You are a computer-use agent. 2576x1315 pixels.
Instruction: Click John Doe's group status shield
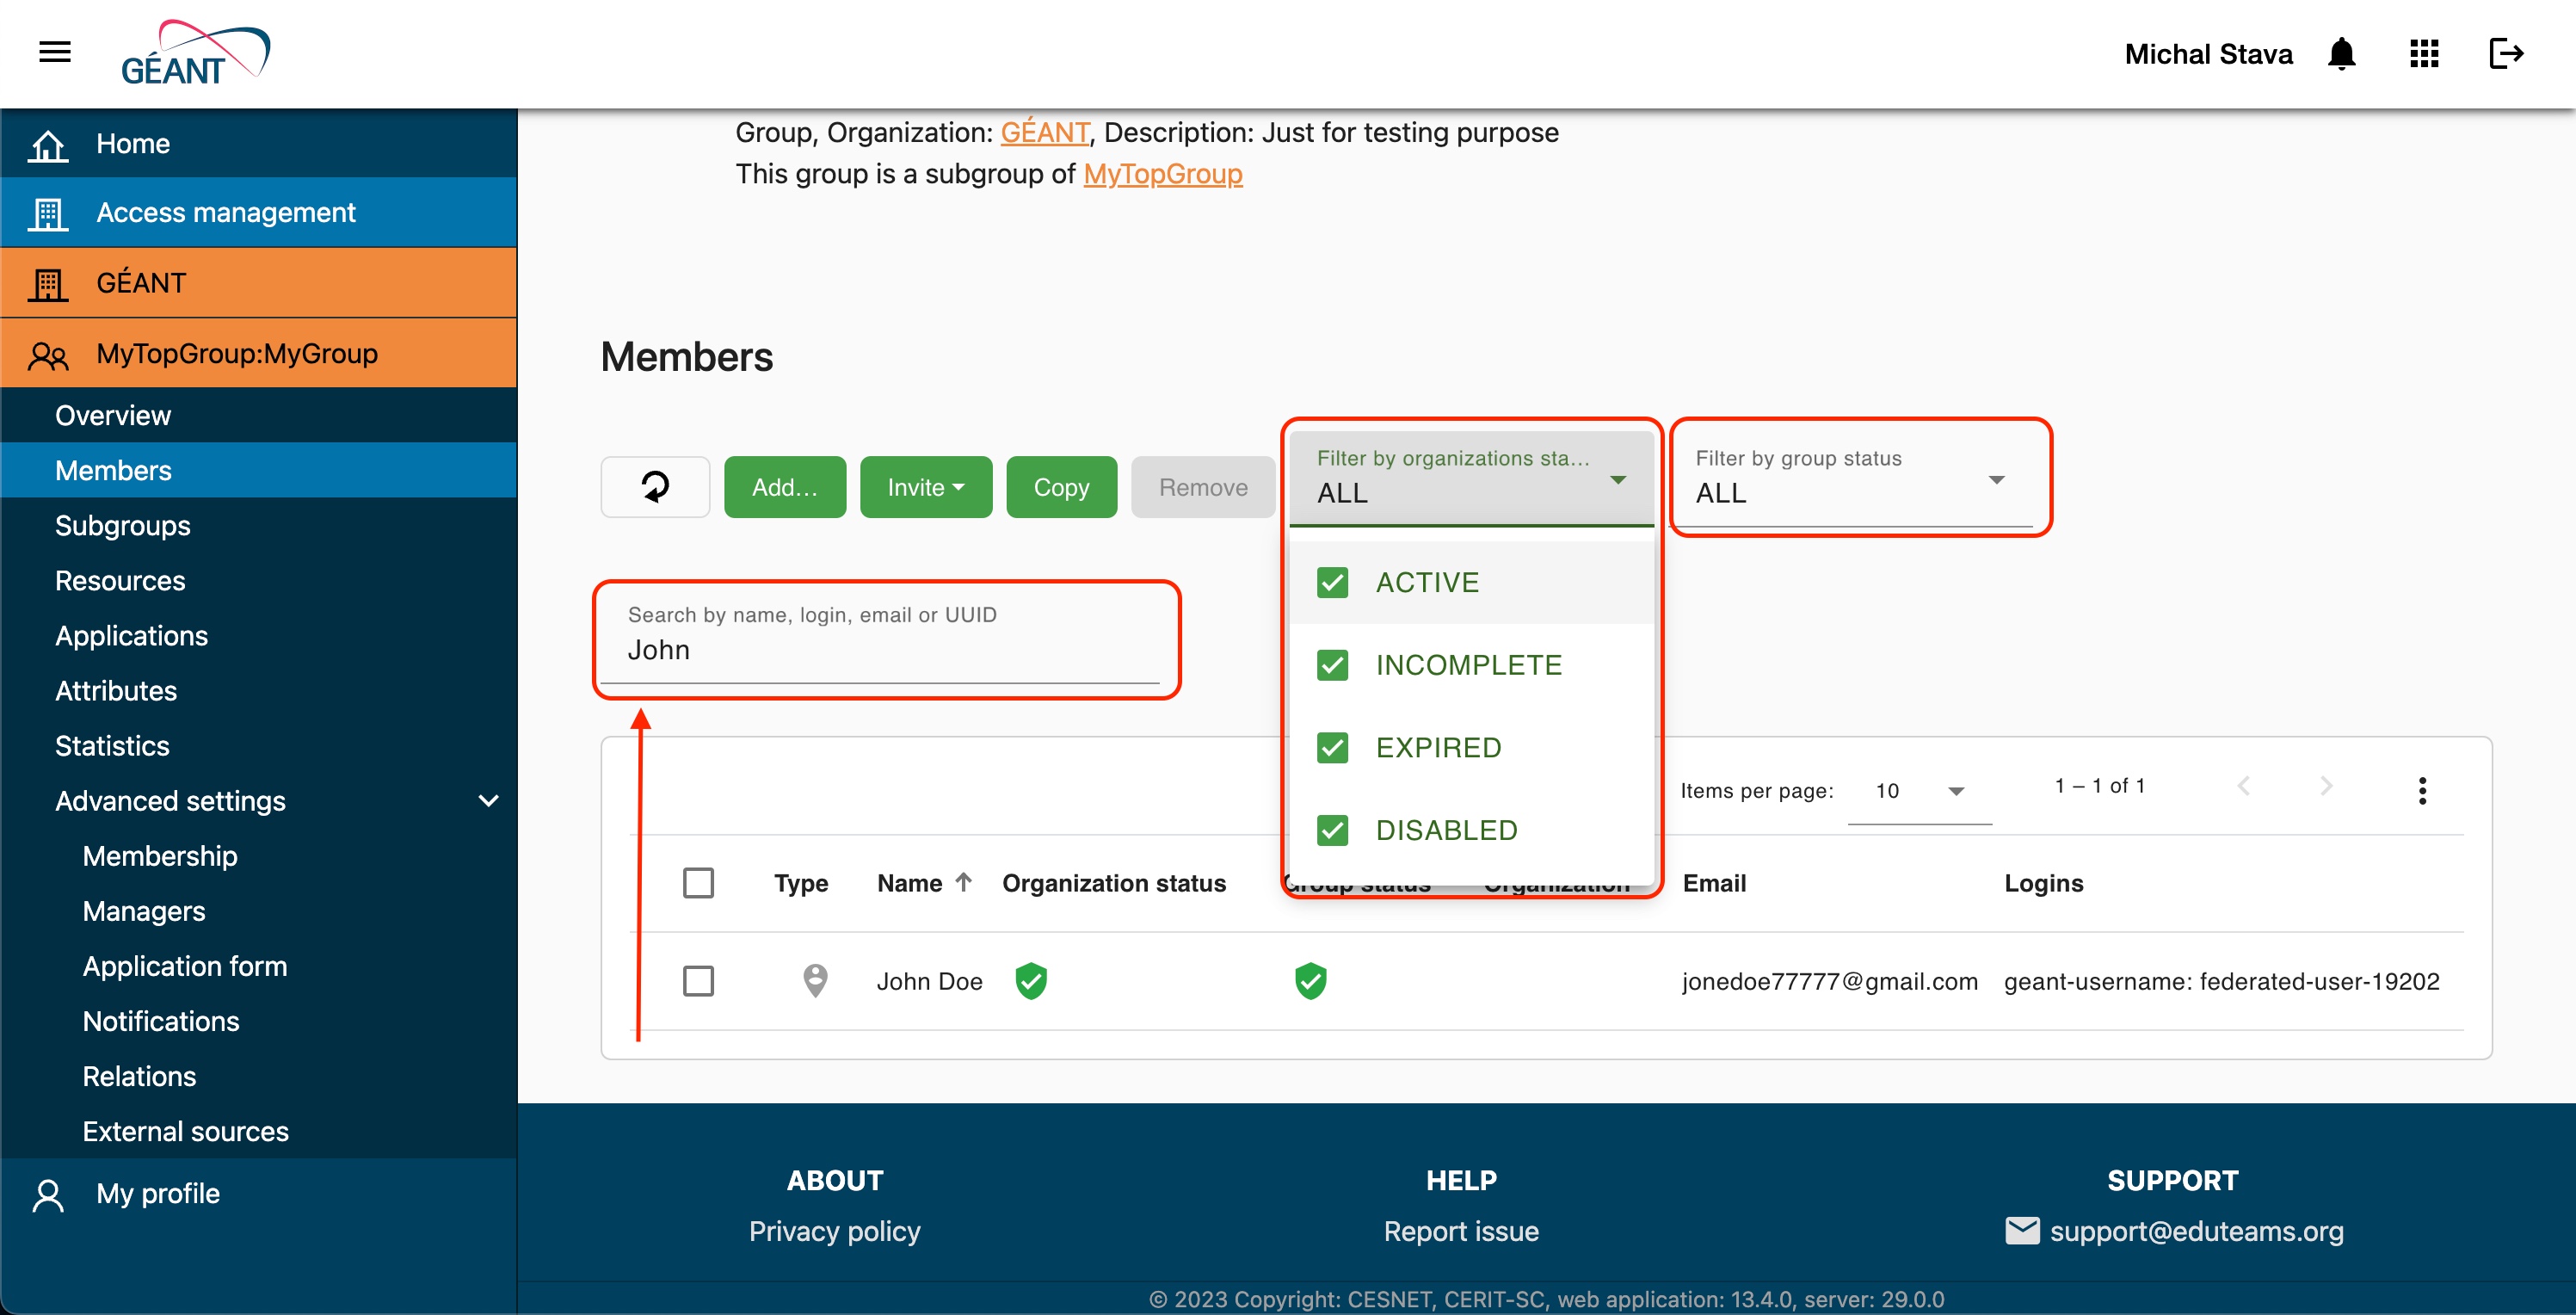[1310, 981]
